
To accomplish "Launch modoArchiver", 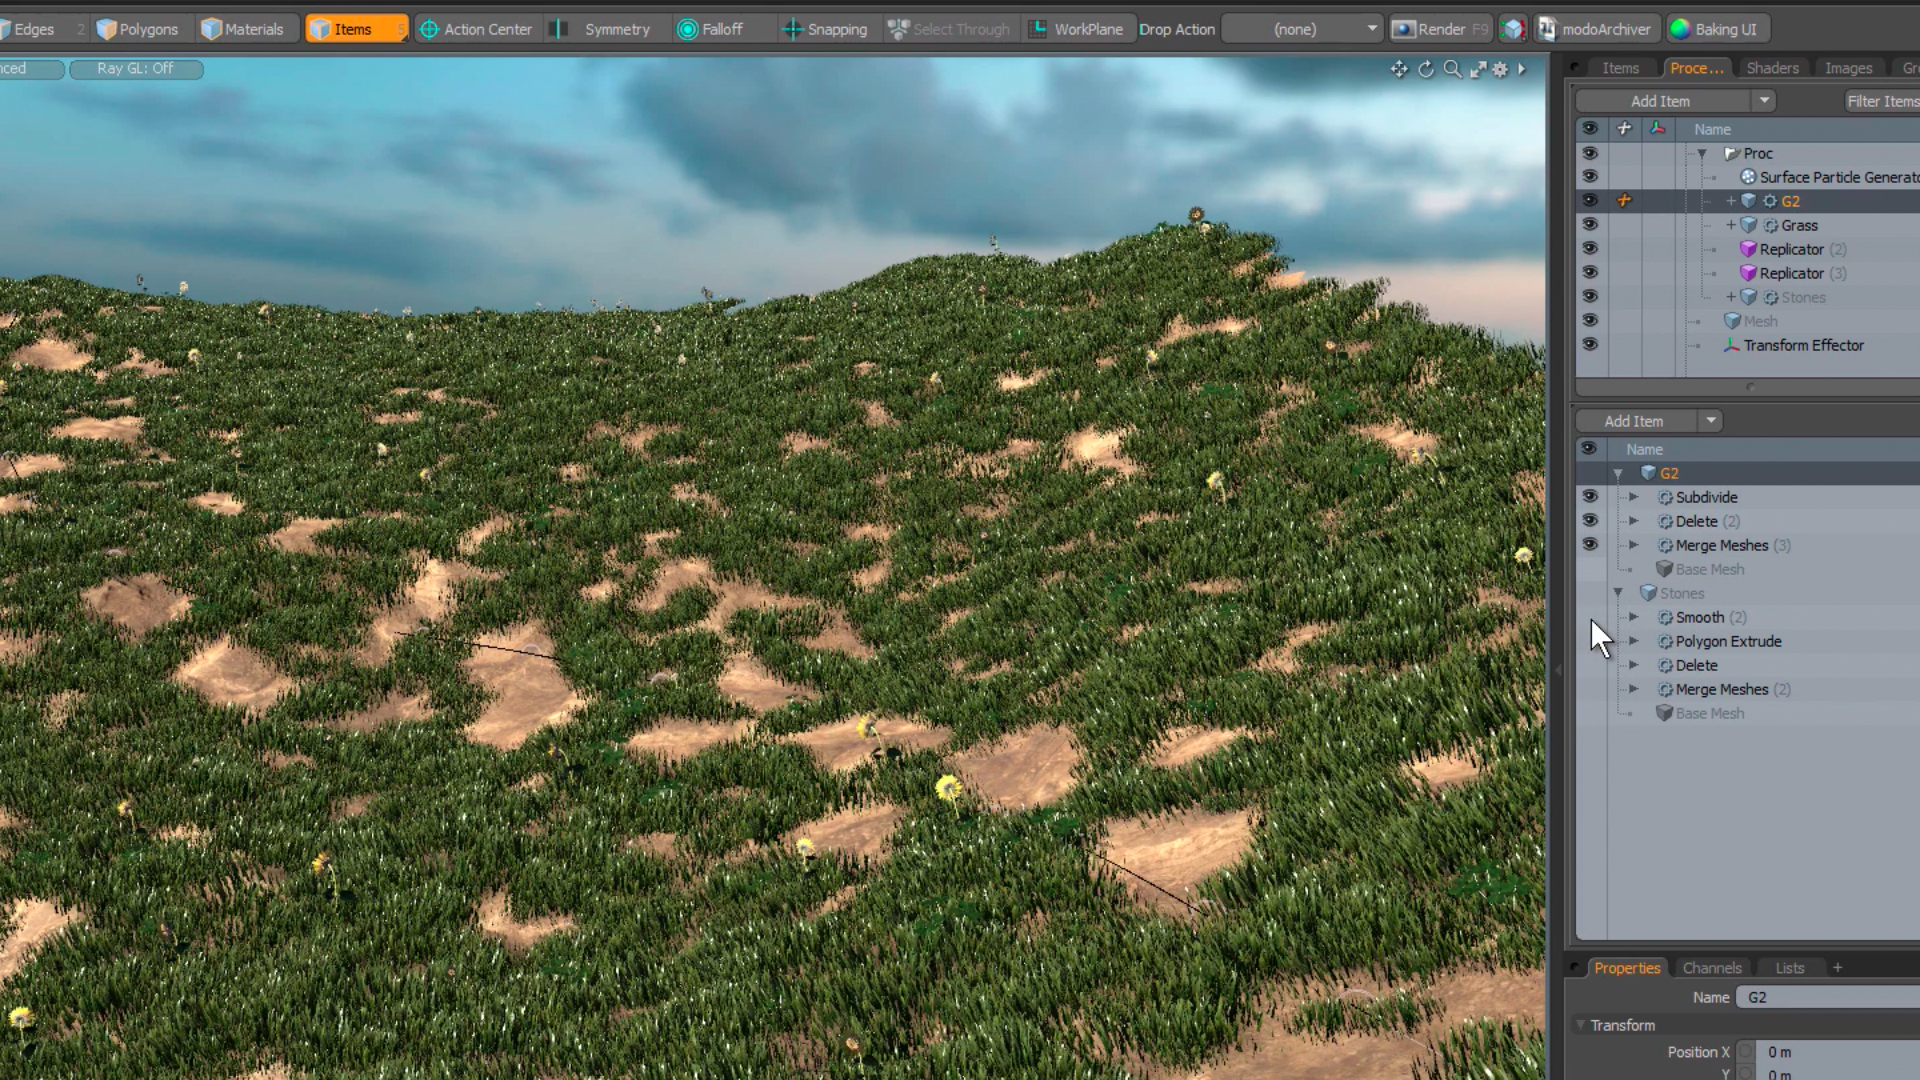I will click(x=1597, y=28).
